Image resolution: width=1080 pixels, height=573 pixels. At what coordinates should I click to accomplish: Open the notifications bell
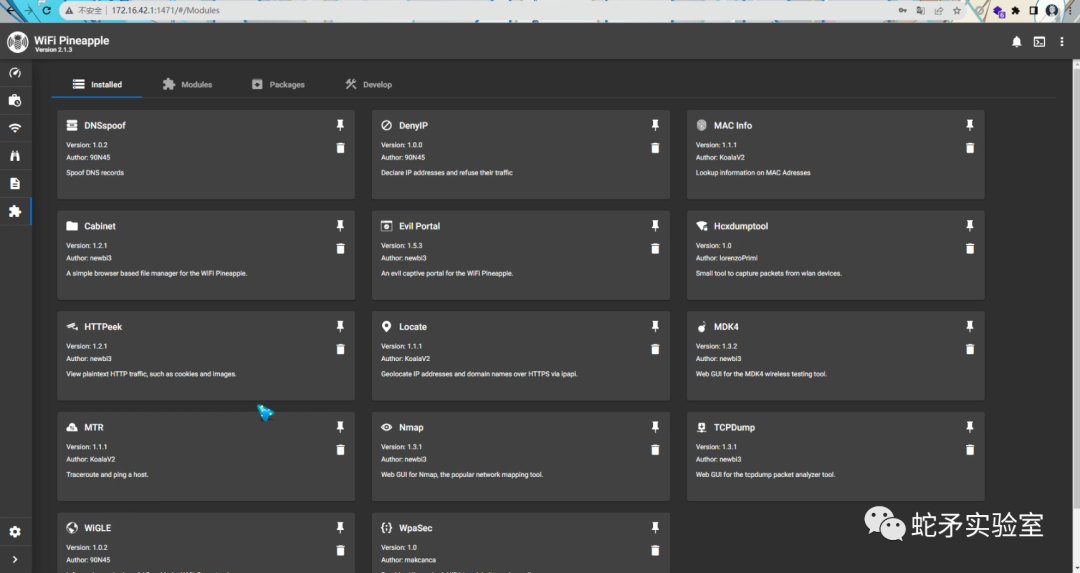pyautogui.click(x=1016, y=42)
